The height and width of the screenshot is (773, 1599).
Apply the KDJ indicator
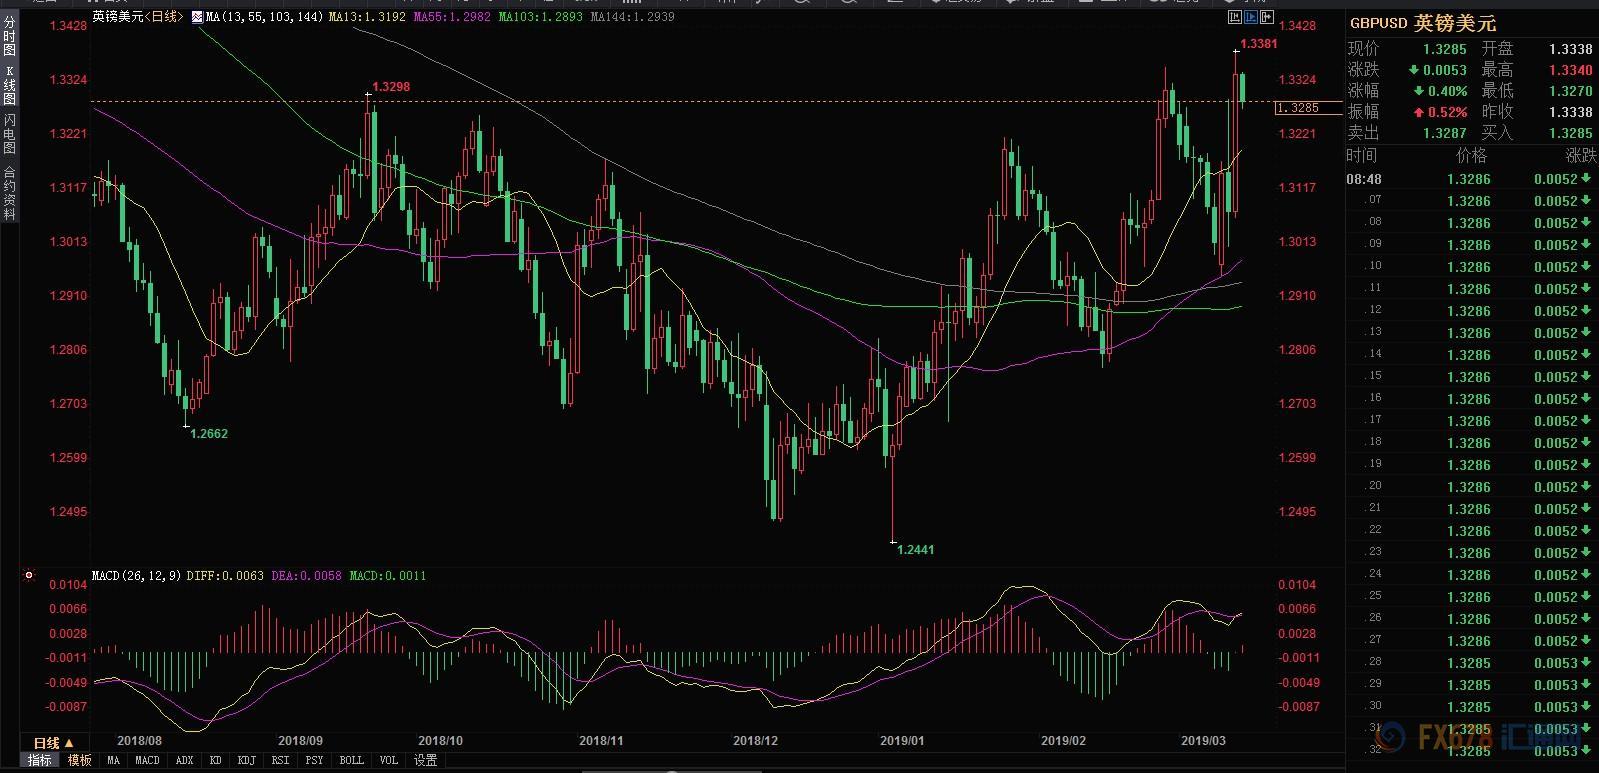246,761
